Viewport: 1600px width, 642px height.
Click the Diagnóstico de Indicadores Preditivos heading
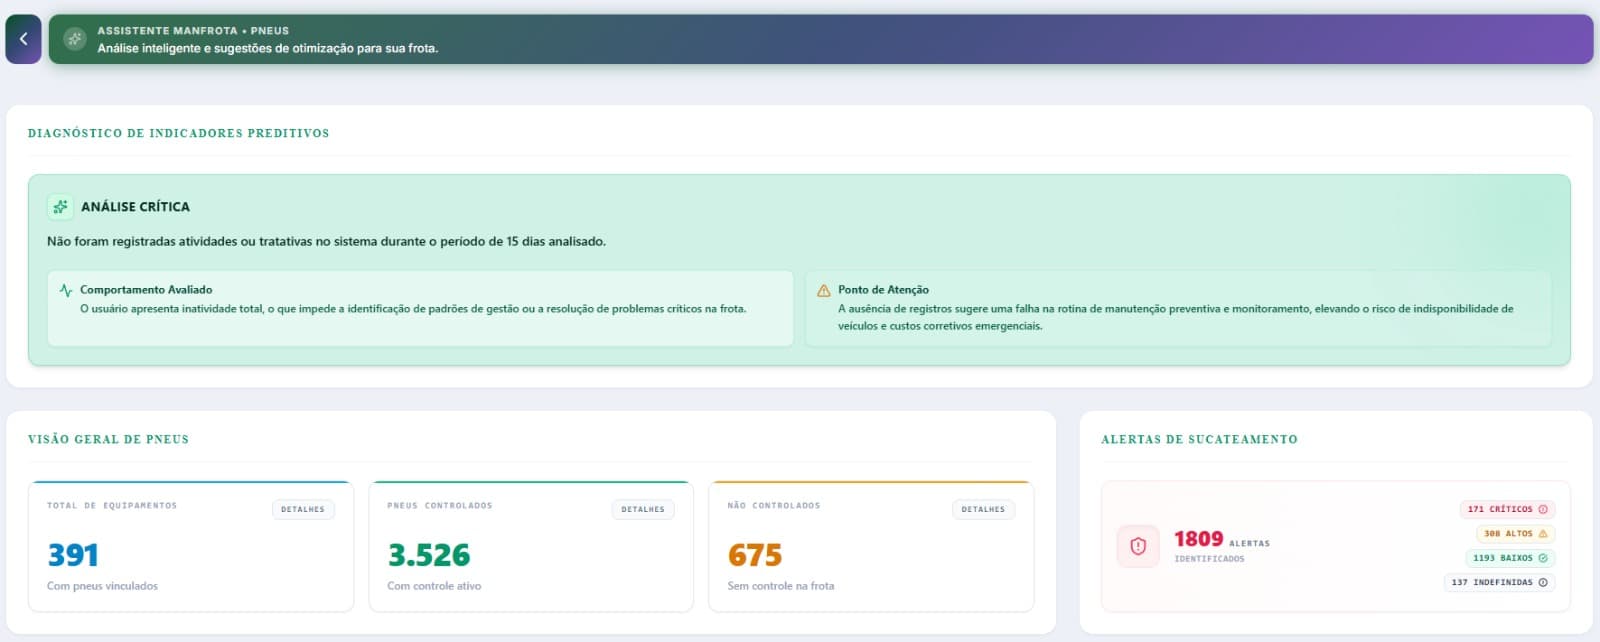point(178,133)
